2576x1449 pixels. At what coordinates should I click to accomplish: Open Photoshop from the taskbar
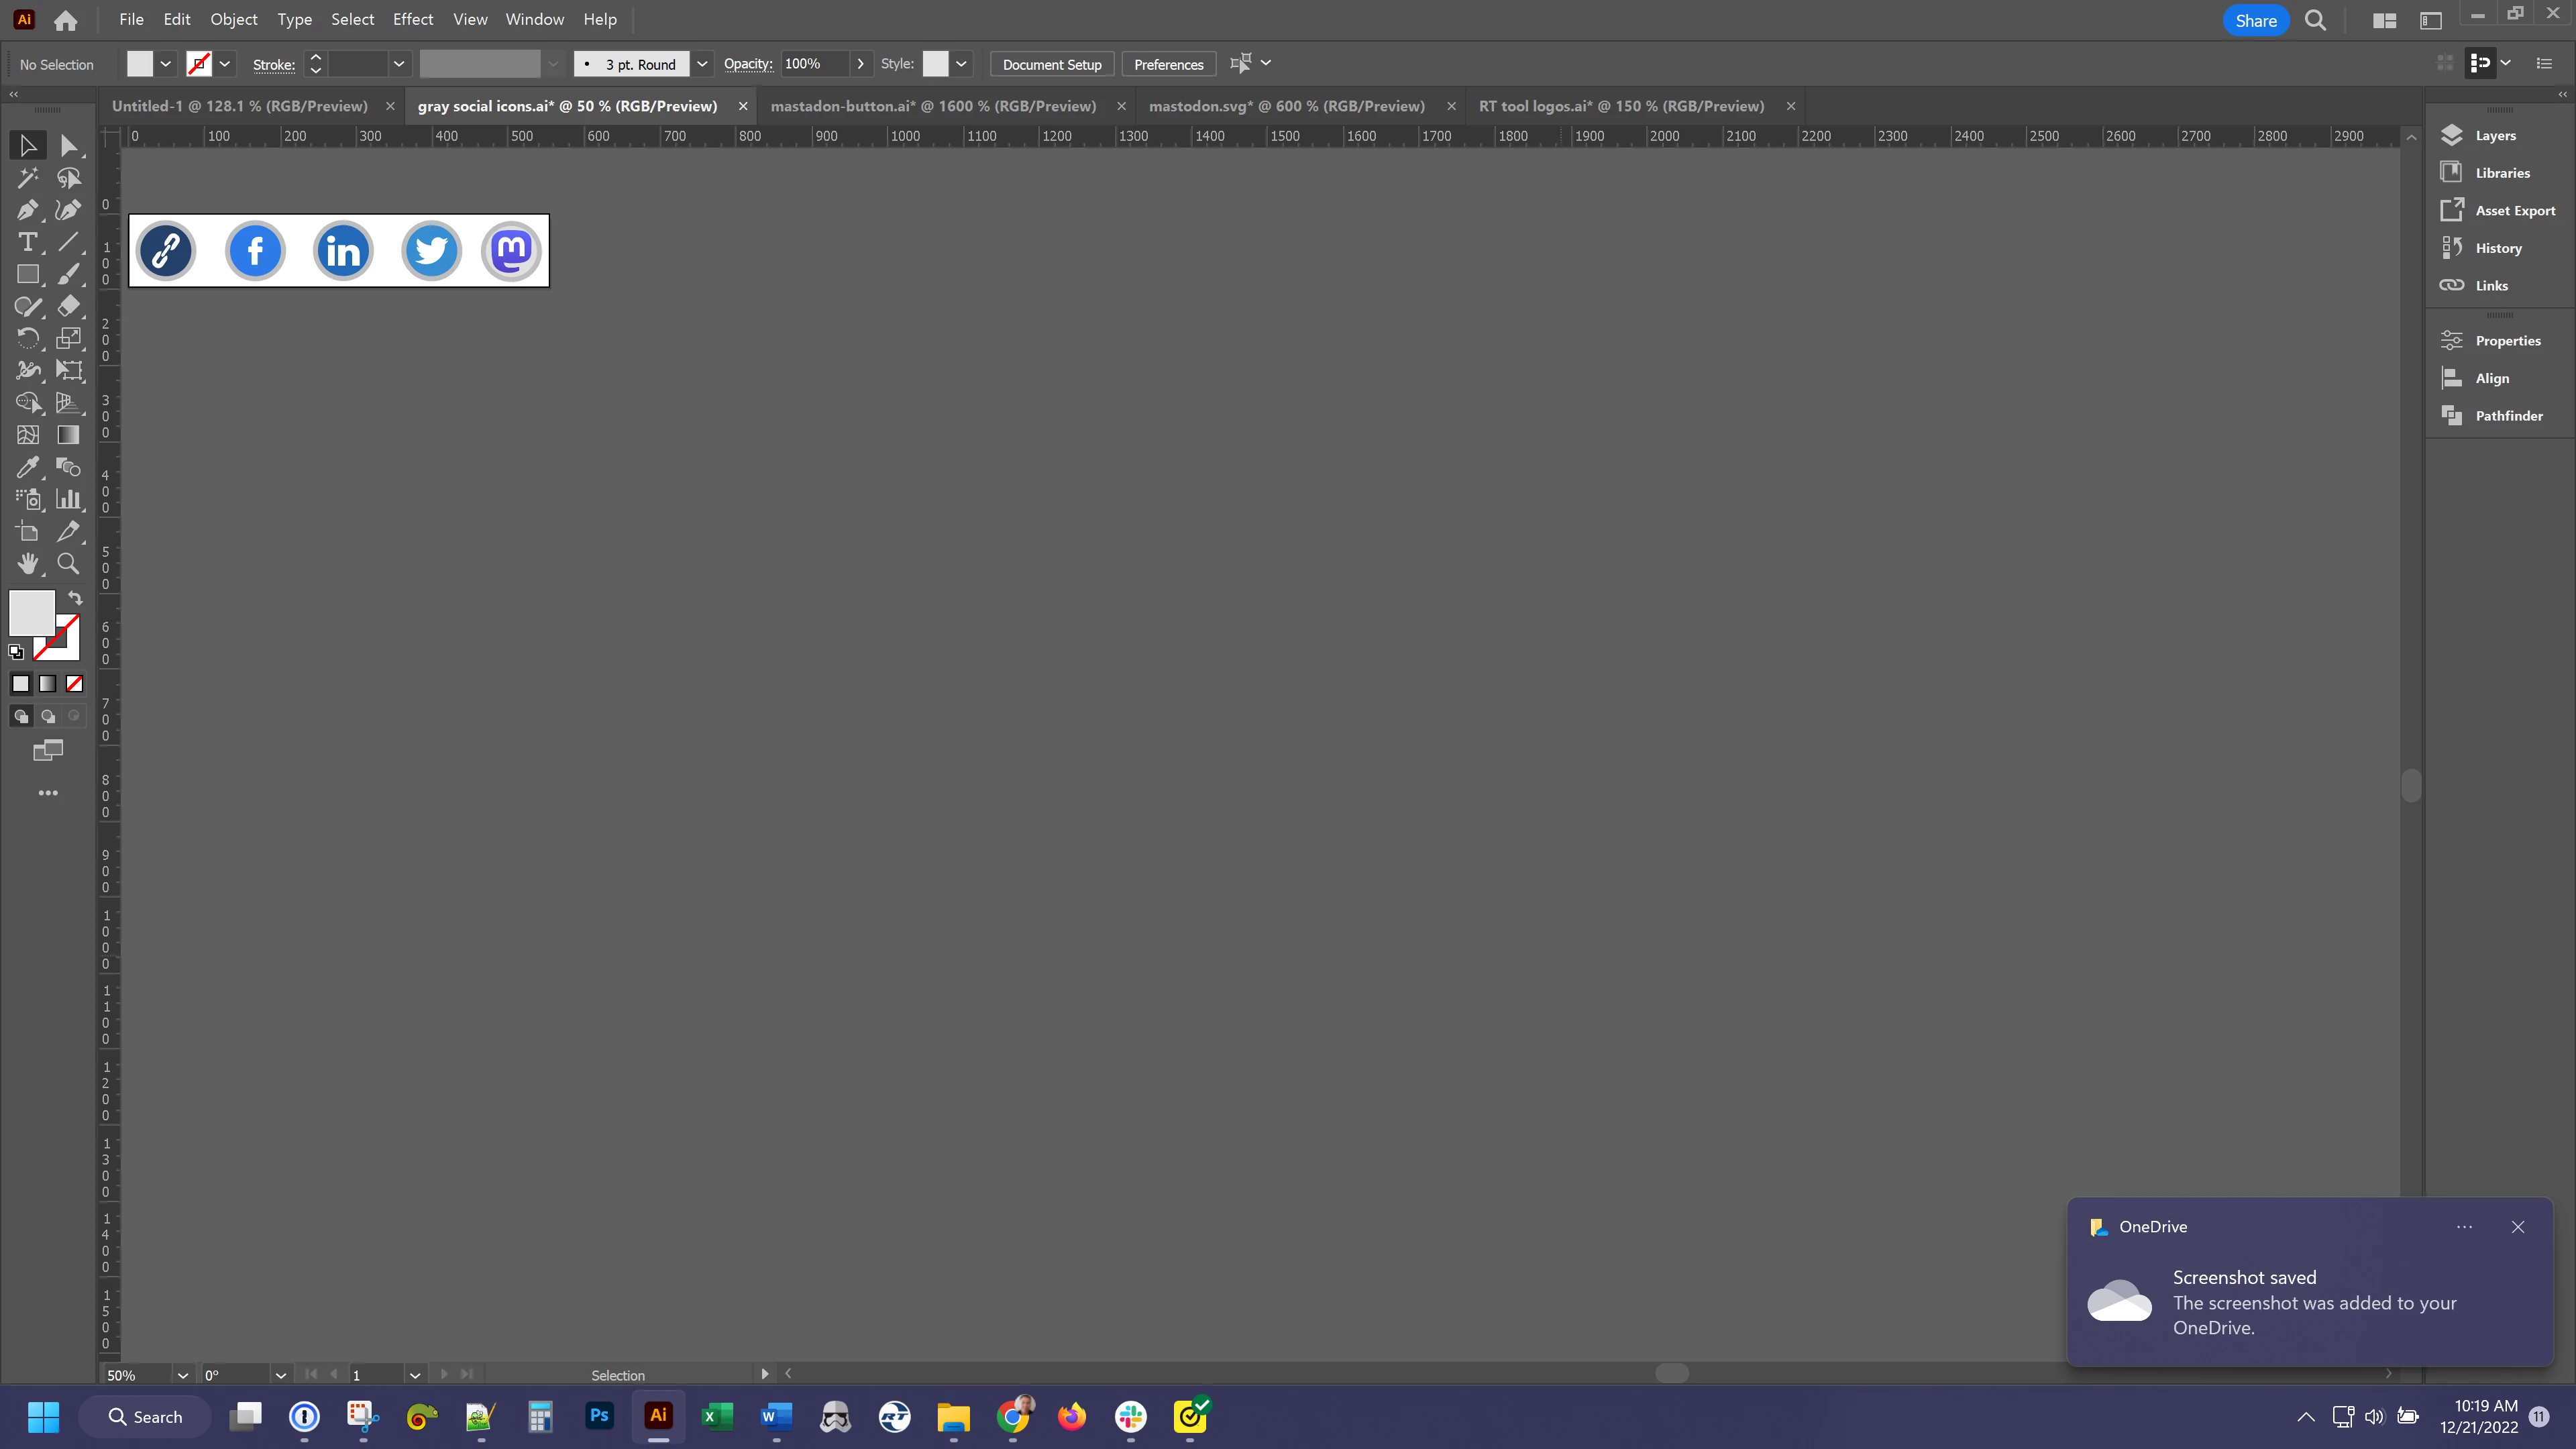[x=599, y=1416]
